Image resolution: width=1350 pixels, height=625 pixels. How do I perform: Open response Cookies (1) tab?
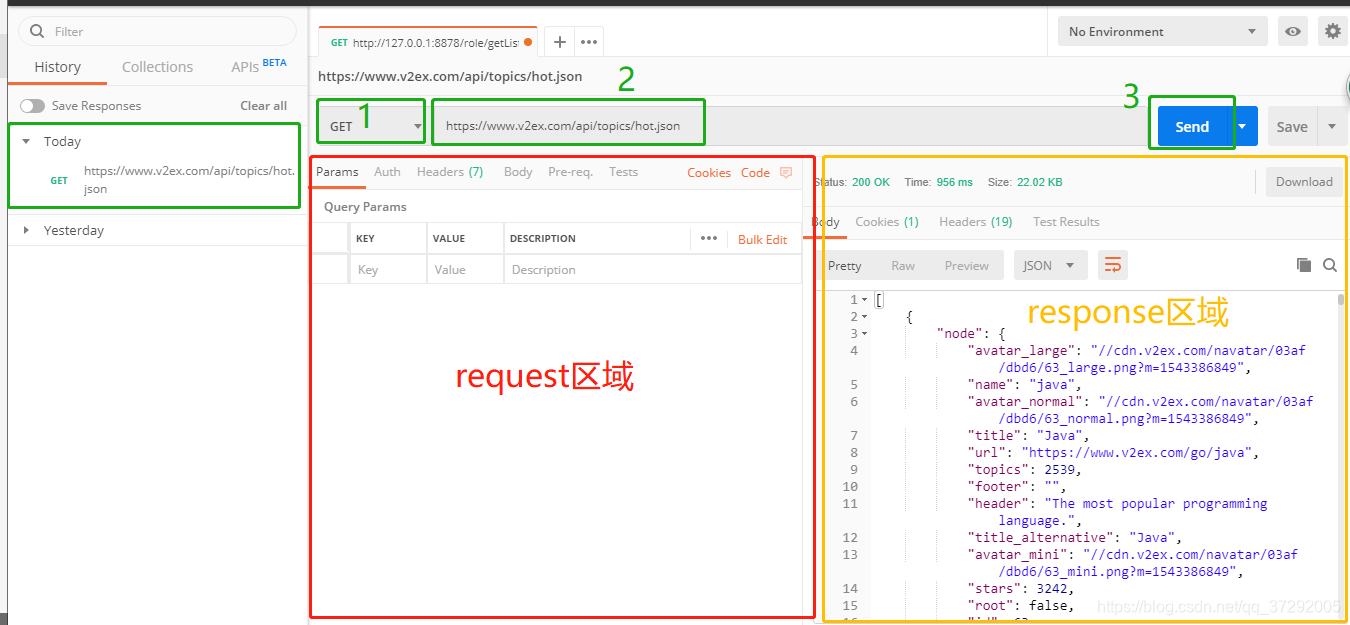887,222
